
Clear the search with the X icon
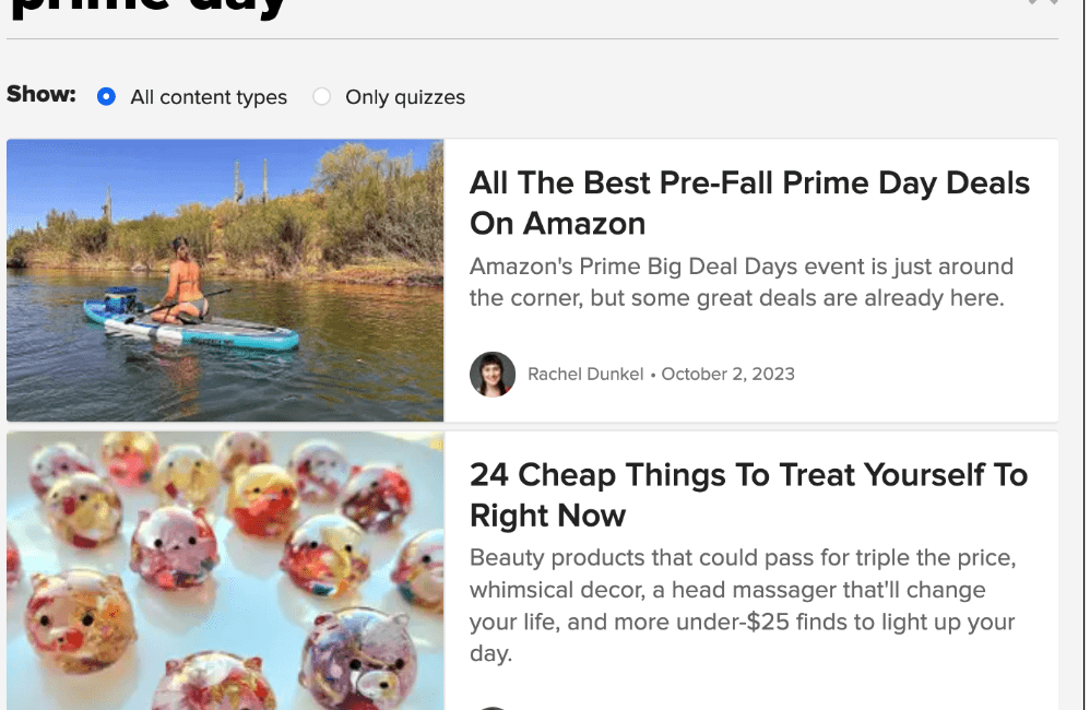pyautogui.click(x=1042, y=3)
